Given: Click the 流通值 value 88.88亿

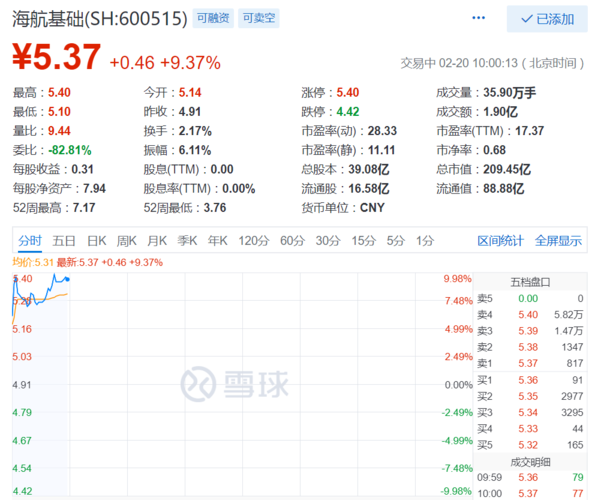Looking at the screenshot, I should click(504, 189).
